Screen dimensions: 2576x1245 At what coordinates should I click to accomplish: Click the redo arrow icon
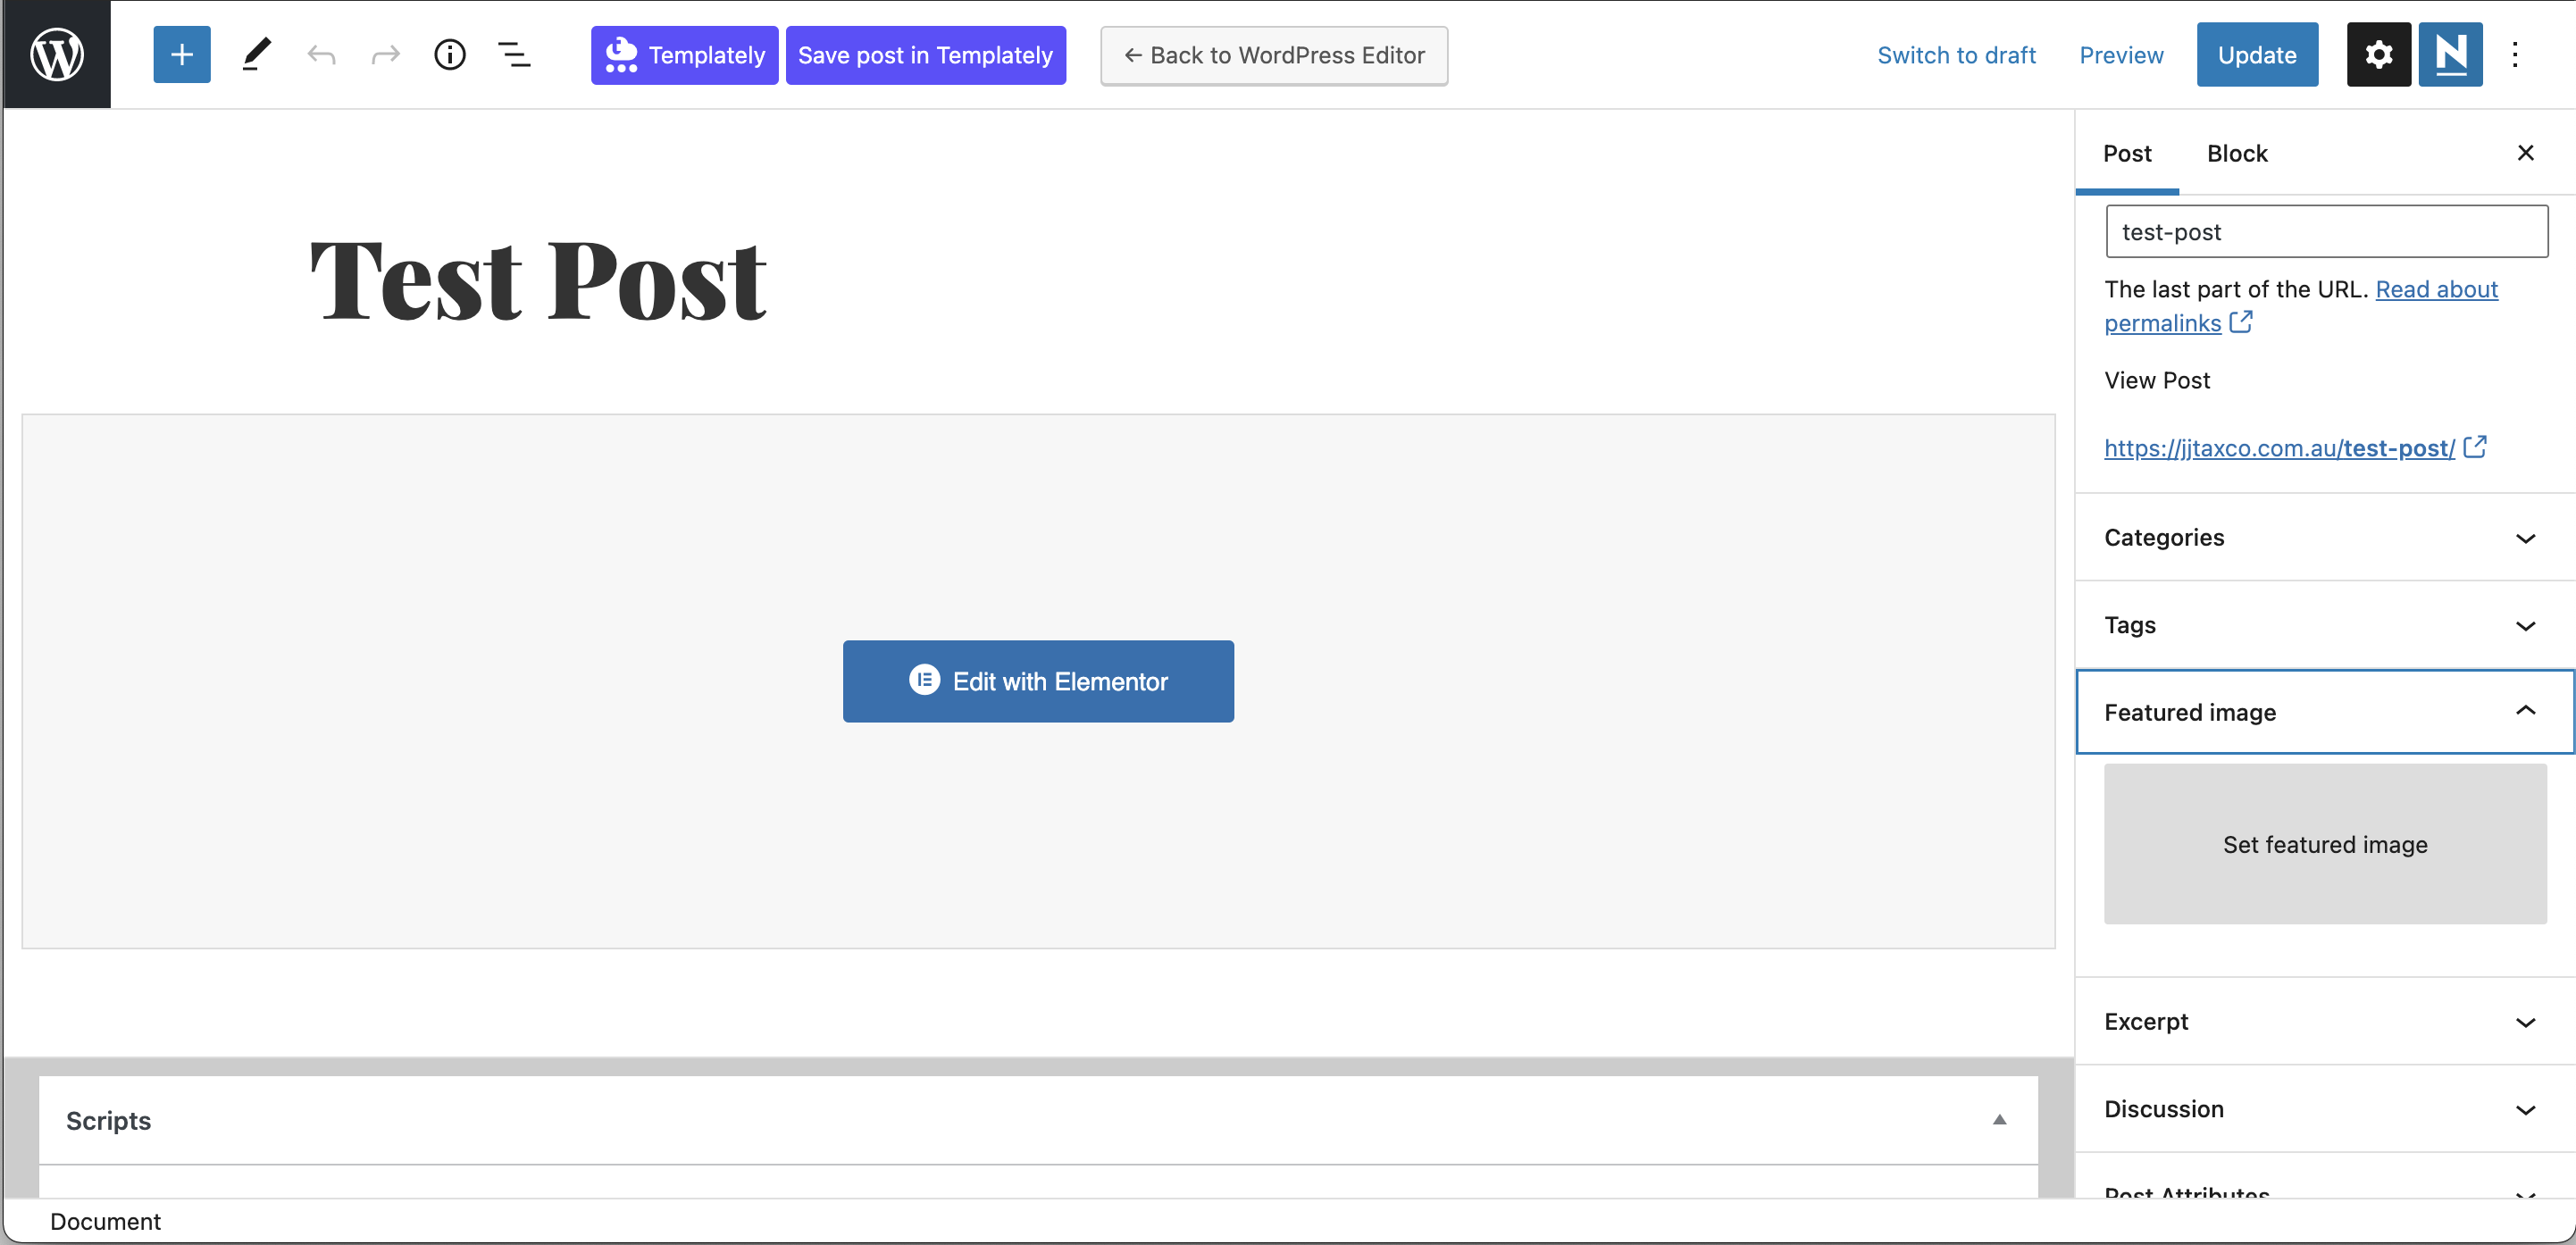[385, 54]
